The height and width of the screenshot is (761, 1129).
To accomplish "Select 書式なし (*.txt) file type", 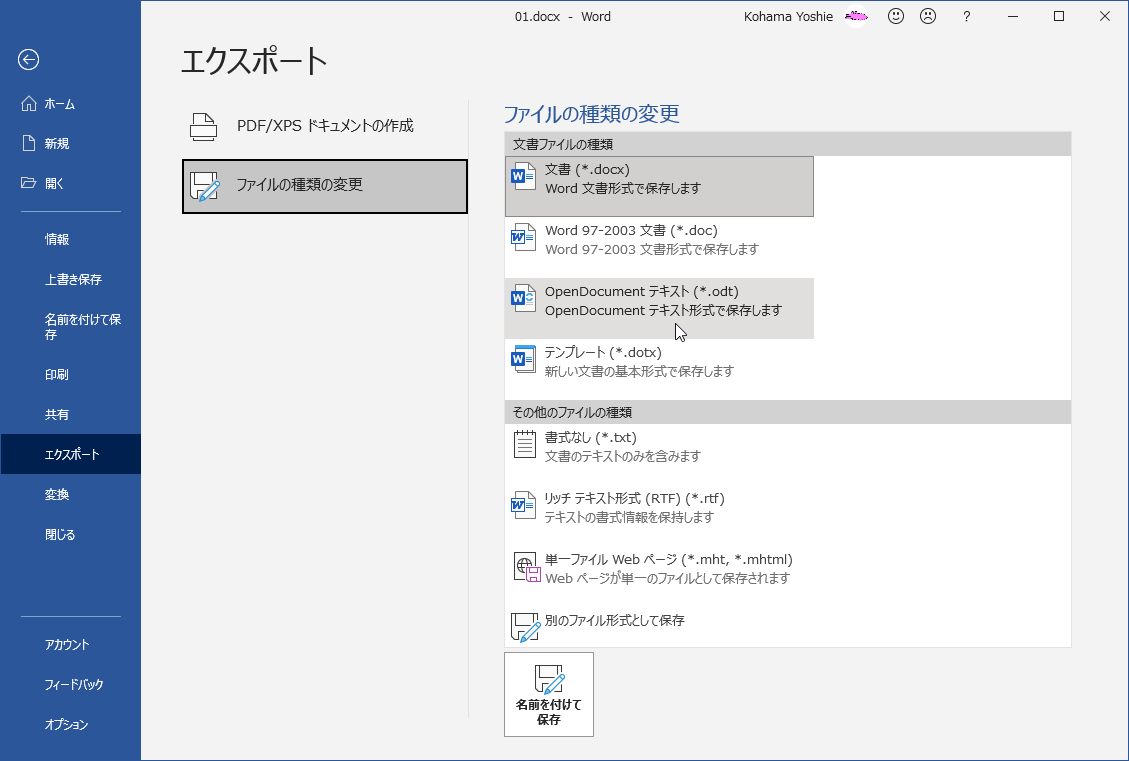I will pyautogui.click(x=660, y=454).
